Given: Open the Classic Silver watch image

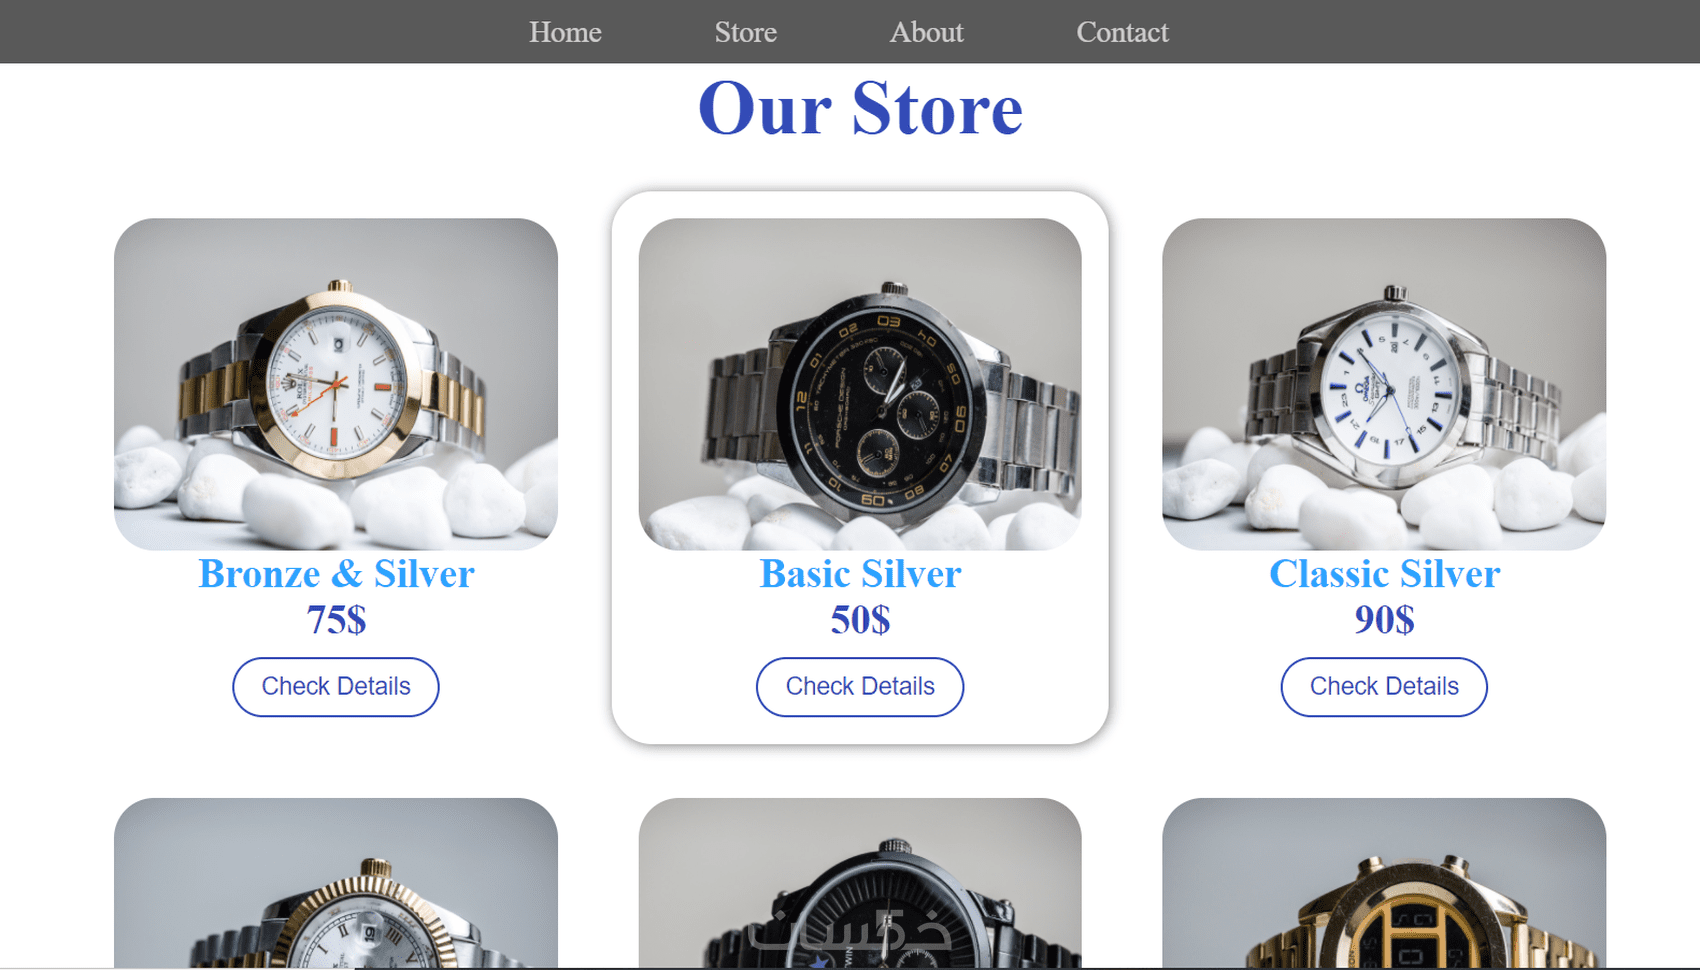Looking at the screenshot, I should coord(1384,384).
